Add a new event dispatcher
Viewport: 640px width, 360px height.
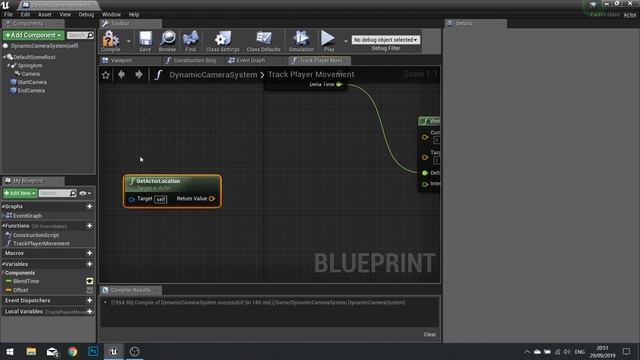click(89, 300)
